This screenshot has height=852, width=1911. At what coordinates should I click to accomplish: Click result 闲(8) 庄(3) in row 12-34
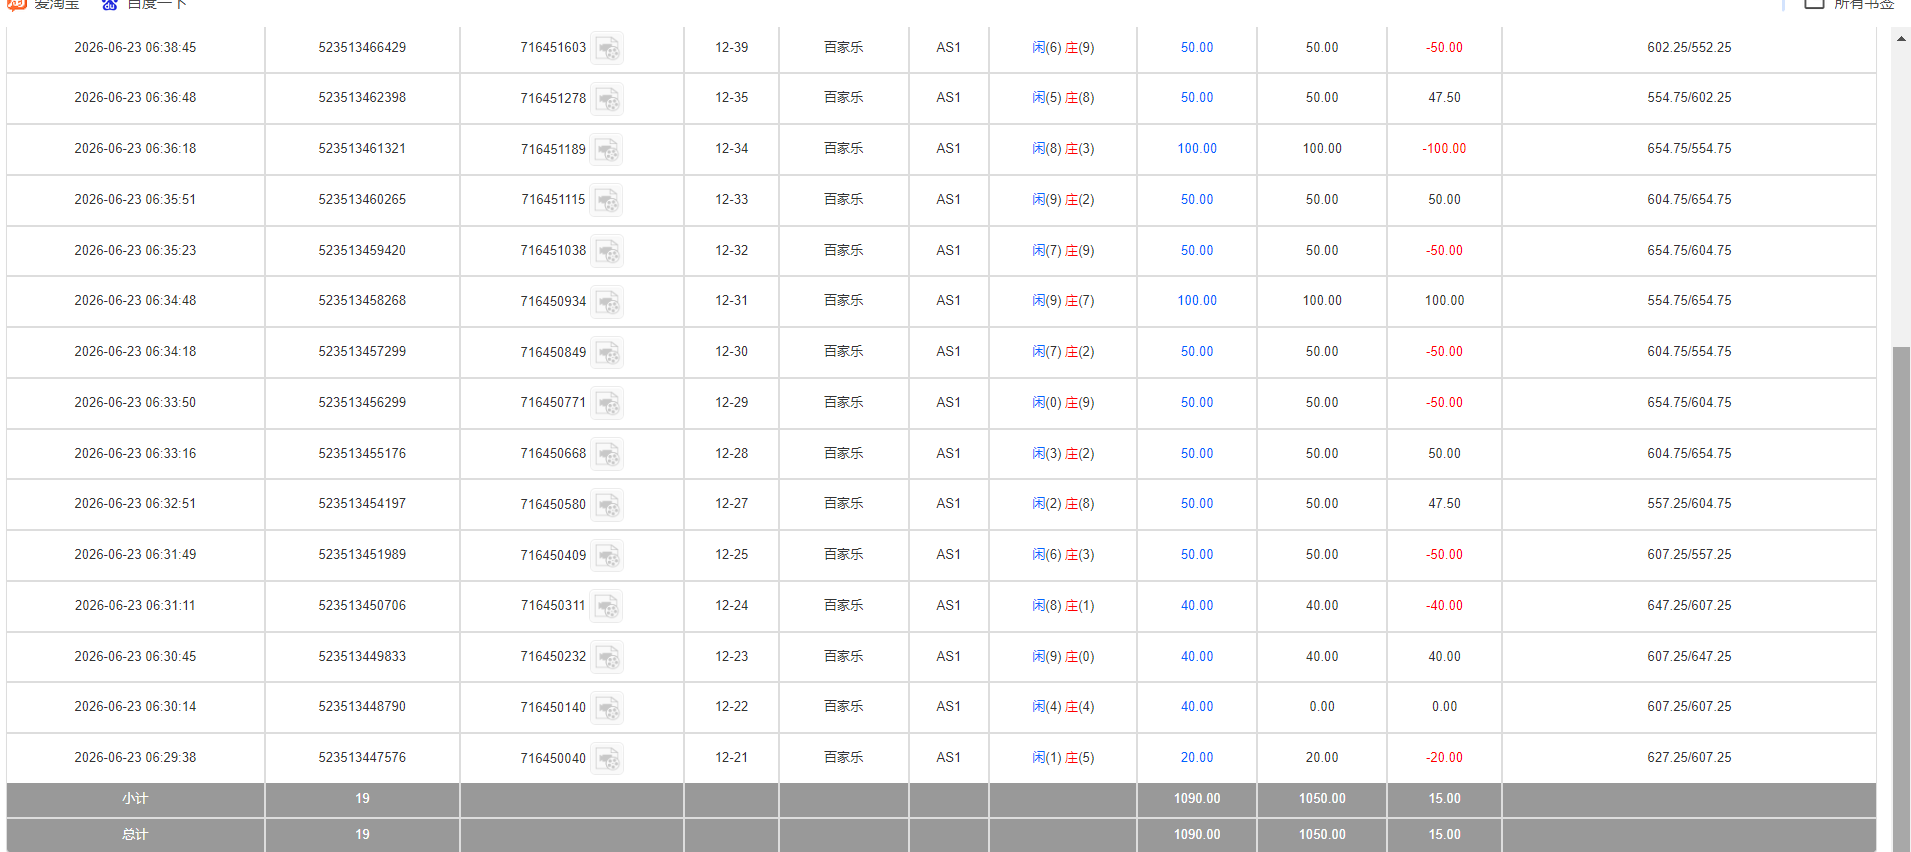coord(1063,149)
